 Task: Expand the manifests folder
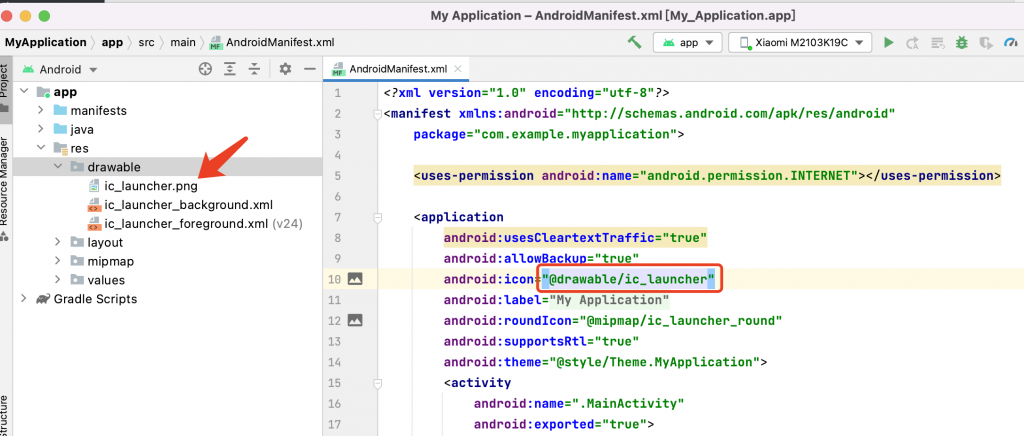click(40, 110)
